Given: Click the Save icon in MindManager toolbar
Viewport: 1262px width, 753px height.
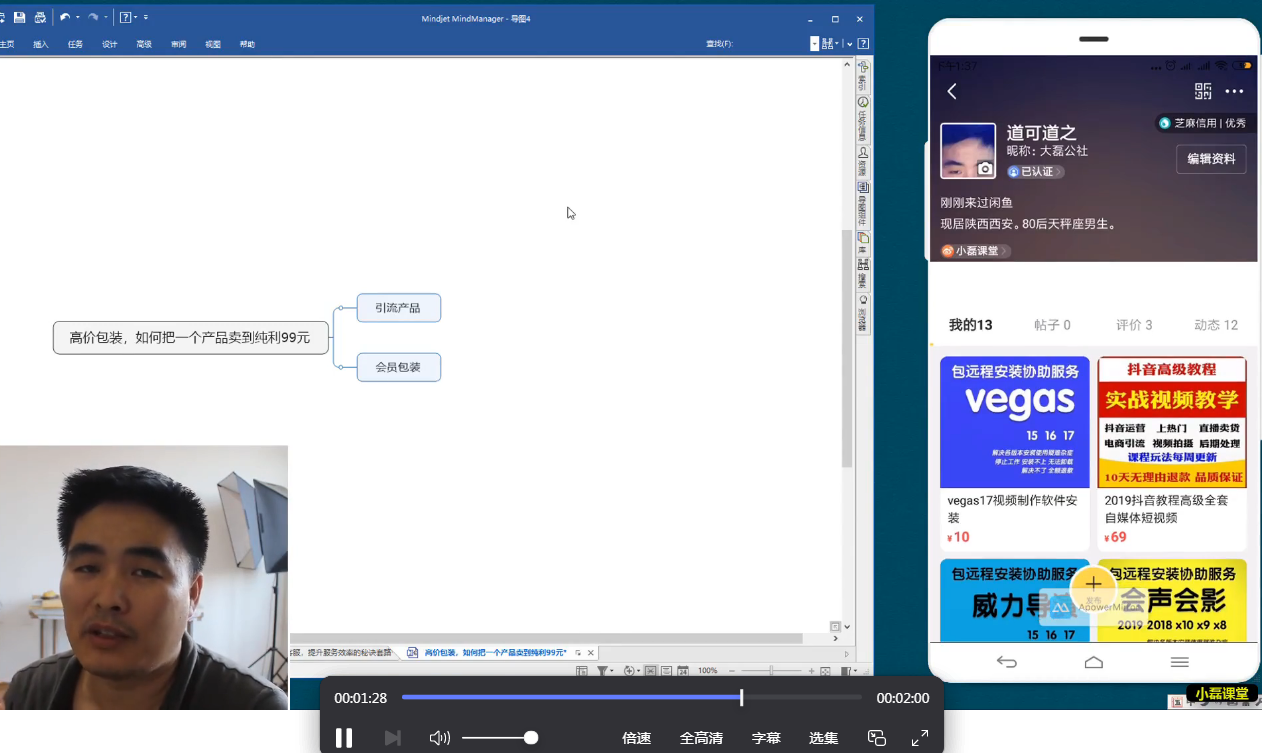Looking at the screenshot, I should click(19, 18).
